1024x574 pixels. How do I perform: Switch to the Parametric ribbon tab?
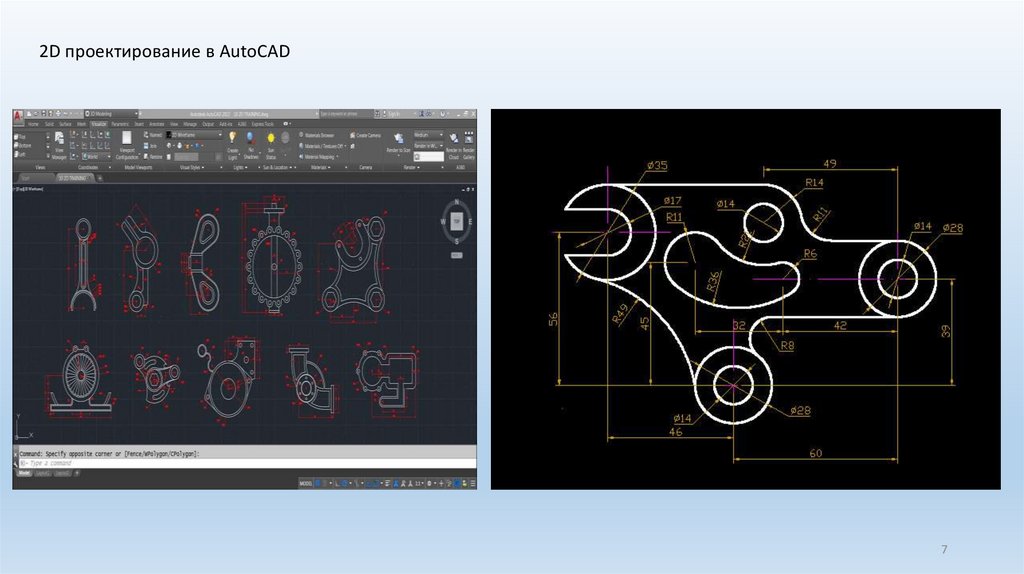coord(120,123)
